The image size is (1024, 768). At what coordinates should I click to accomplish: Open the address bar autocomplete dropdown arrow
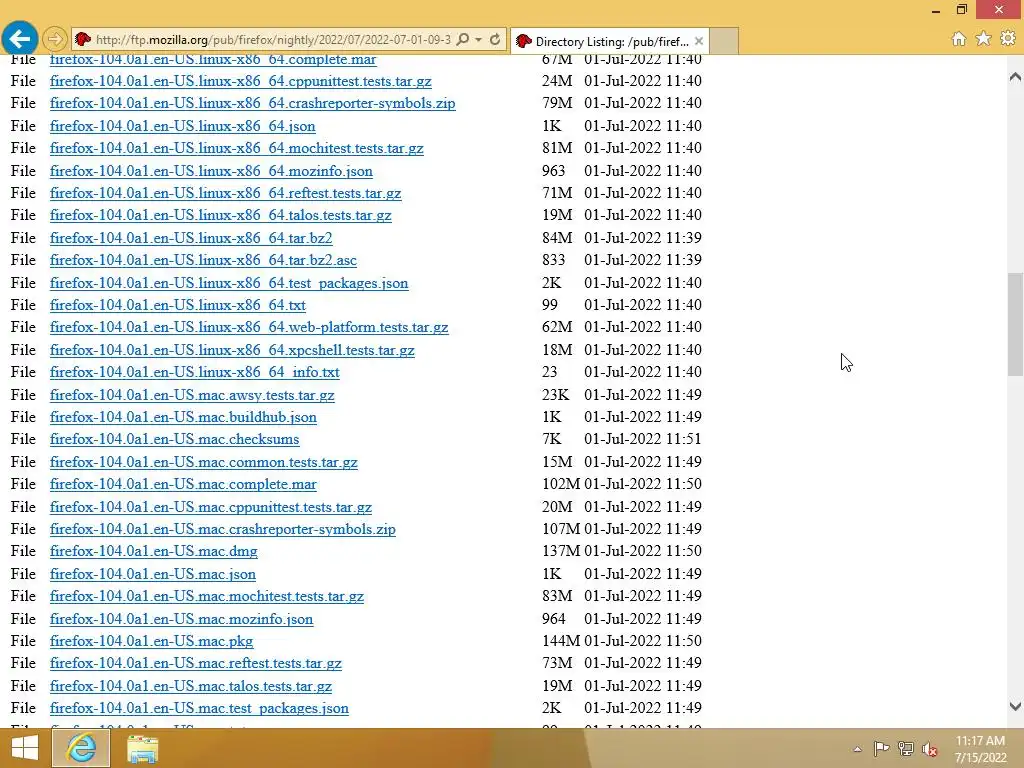[479, 40]
